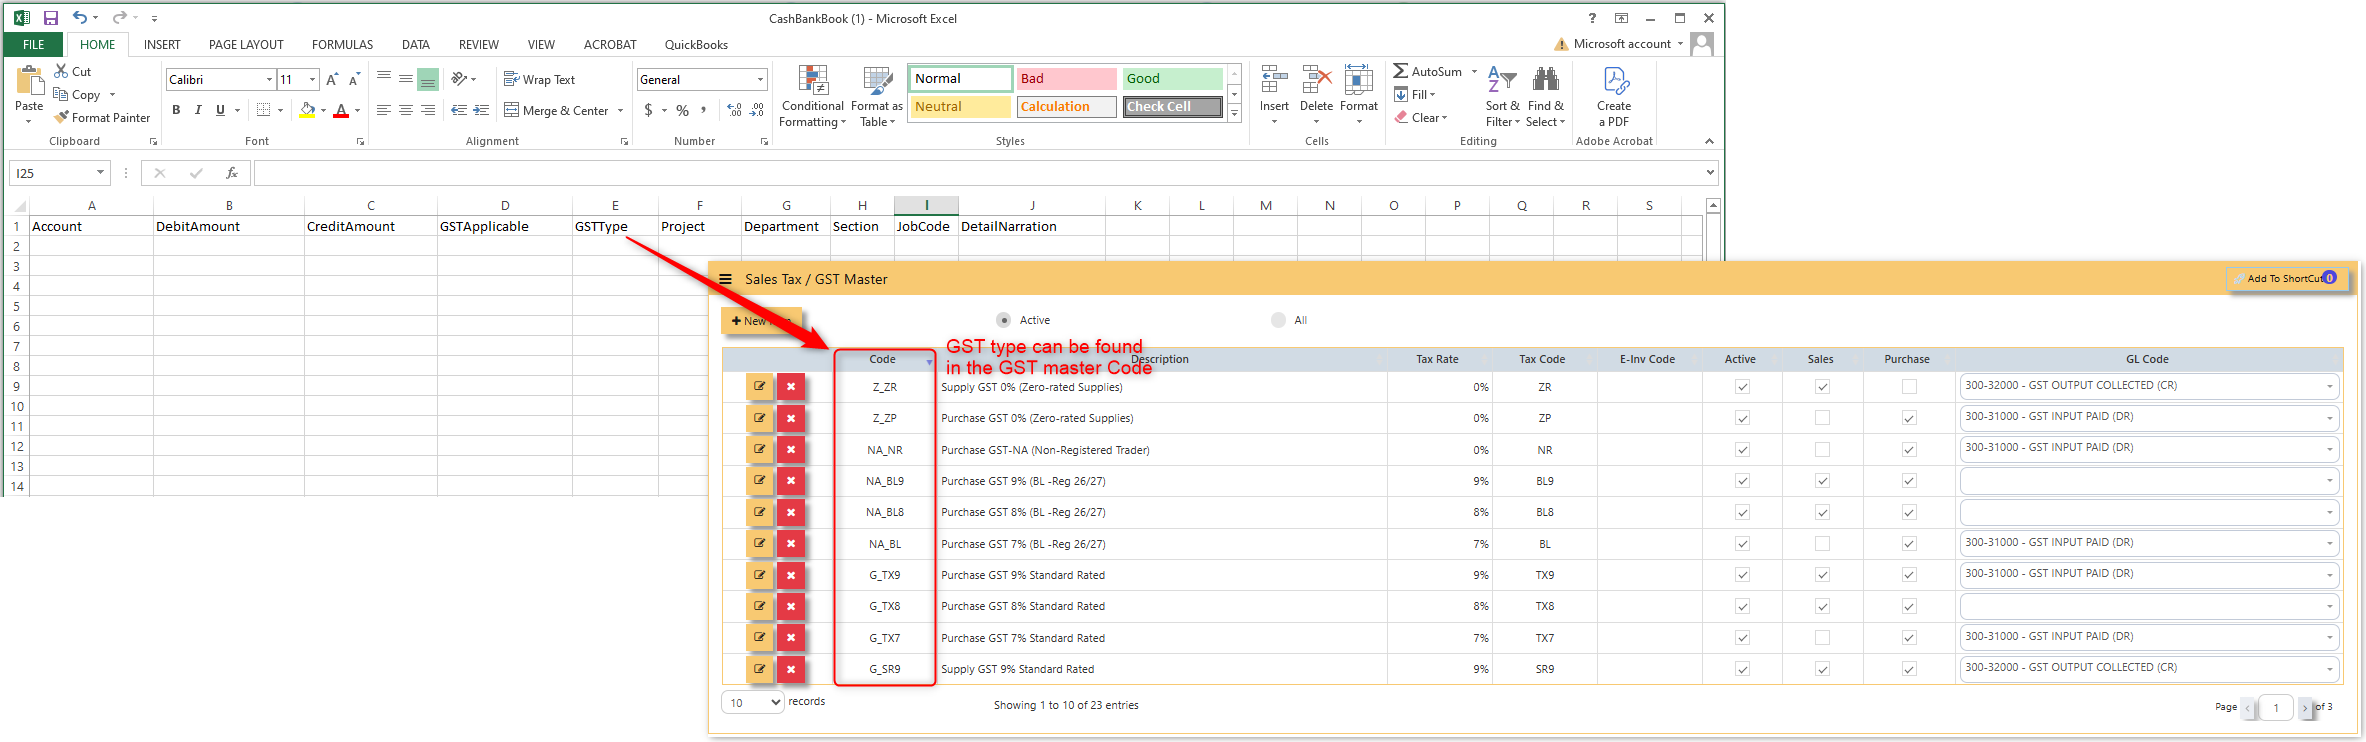Sort by the Code column header
Screen dimensions: 2366x742
point(882,359)
